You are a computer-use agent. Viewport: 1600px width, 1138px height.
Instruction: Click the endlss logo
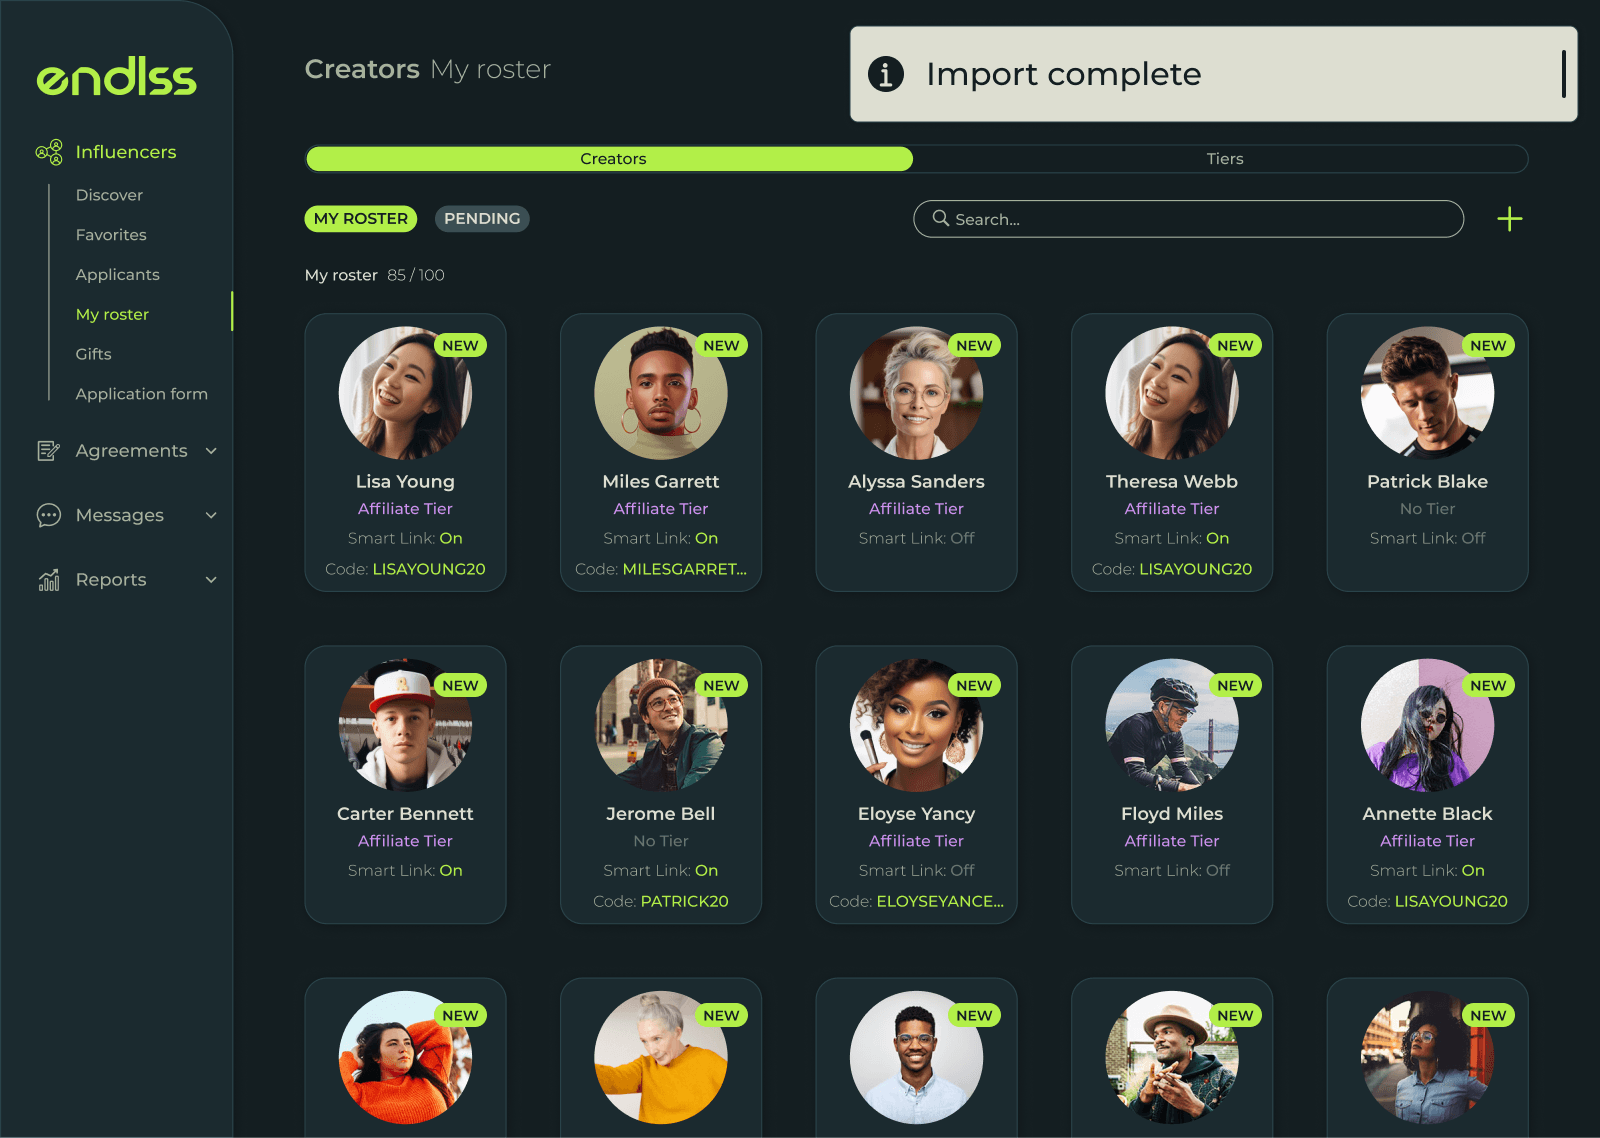coord(117,77)
